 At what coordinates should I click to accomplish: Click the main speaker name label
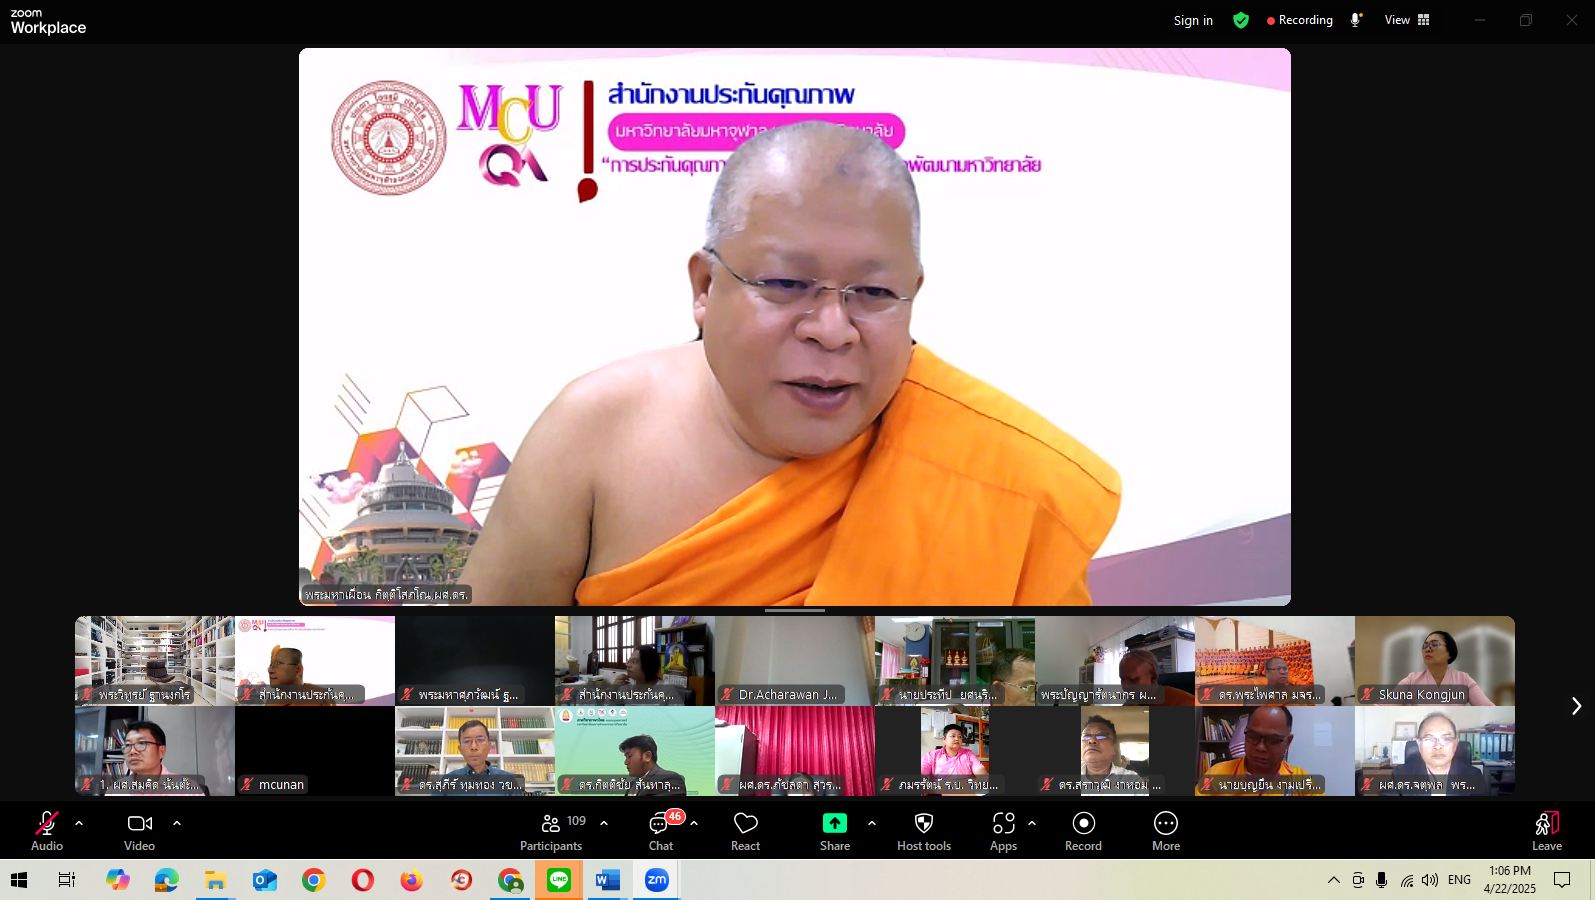coord(386,594)
